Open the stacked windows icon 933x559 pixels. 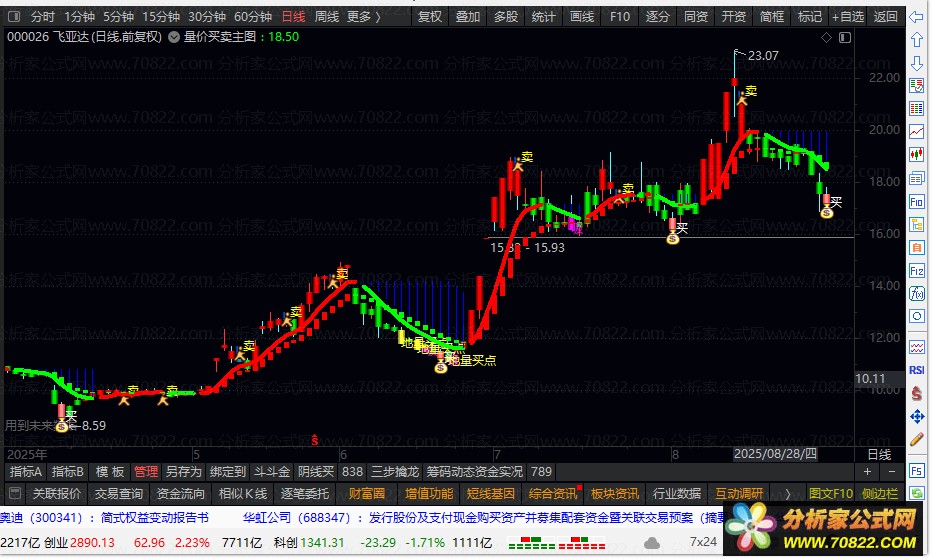coord(916,179)
